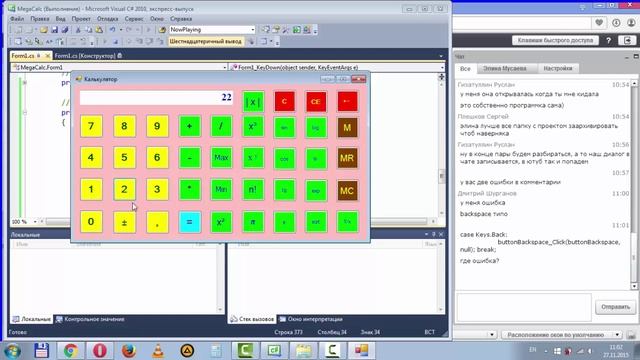
Task: Click the sin function key
Action: tap(284, 127)
